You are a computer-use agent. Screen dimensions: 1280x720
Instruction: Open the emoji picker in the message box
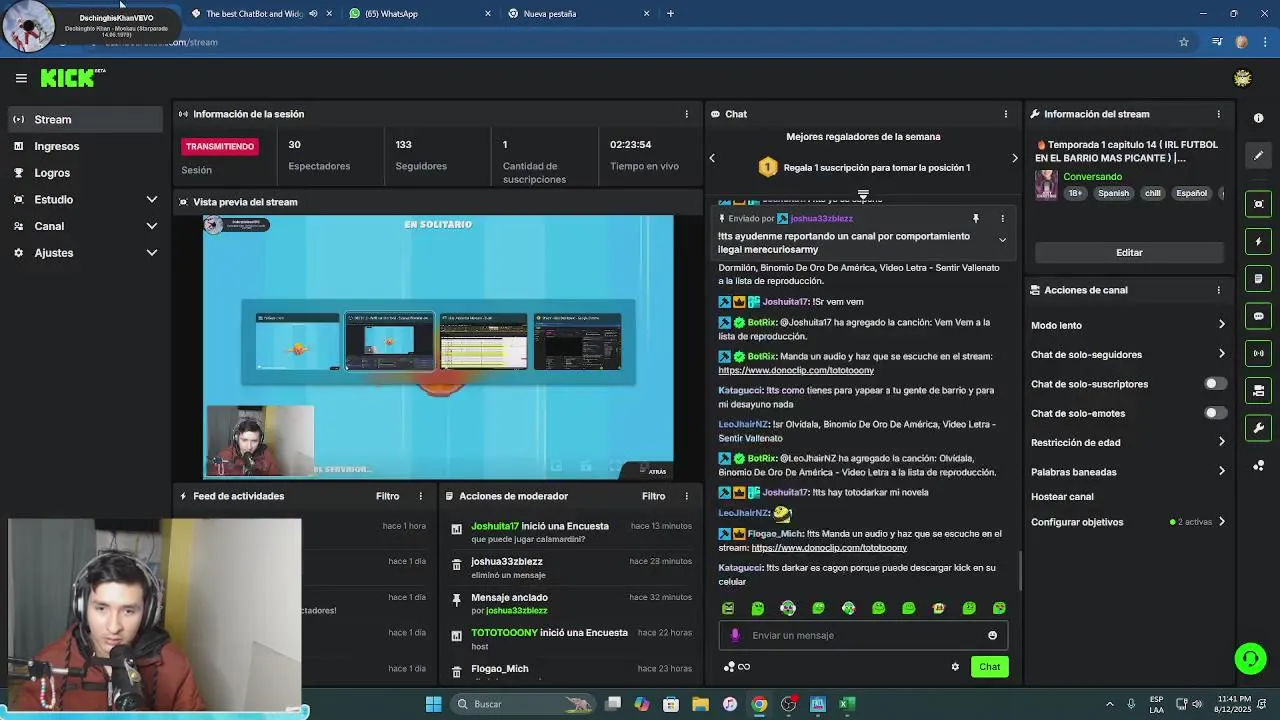pos(992,635)
